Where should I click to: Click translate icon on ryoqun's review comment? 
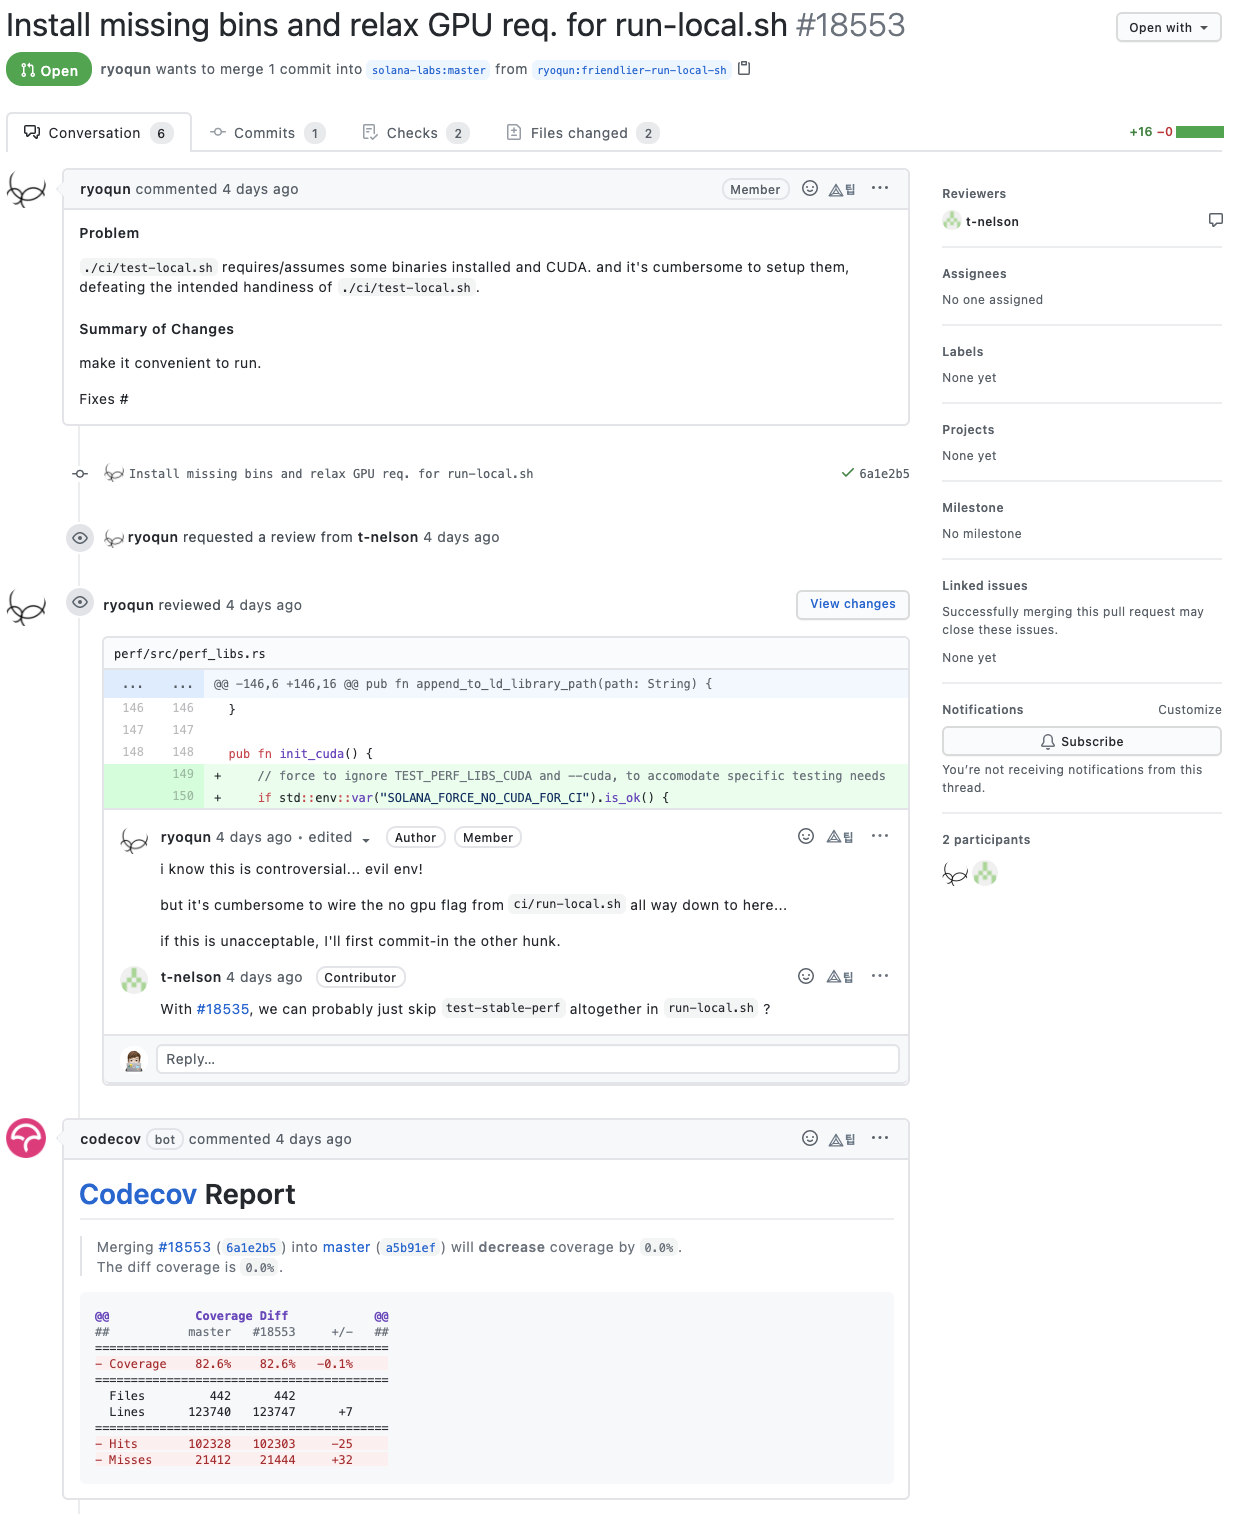[x=840, y=837]
